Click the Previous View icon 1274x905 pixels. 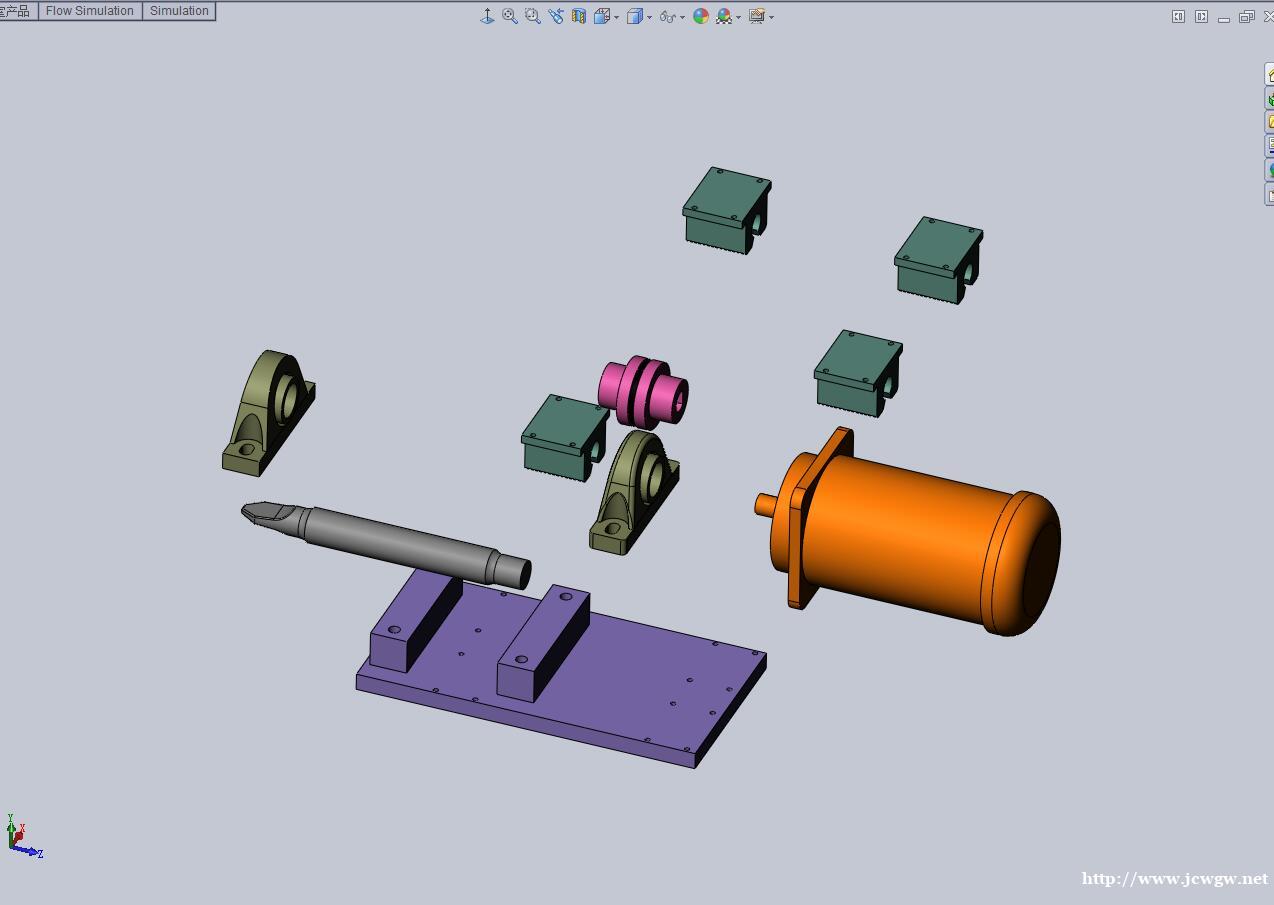(x=556, y=16)
